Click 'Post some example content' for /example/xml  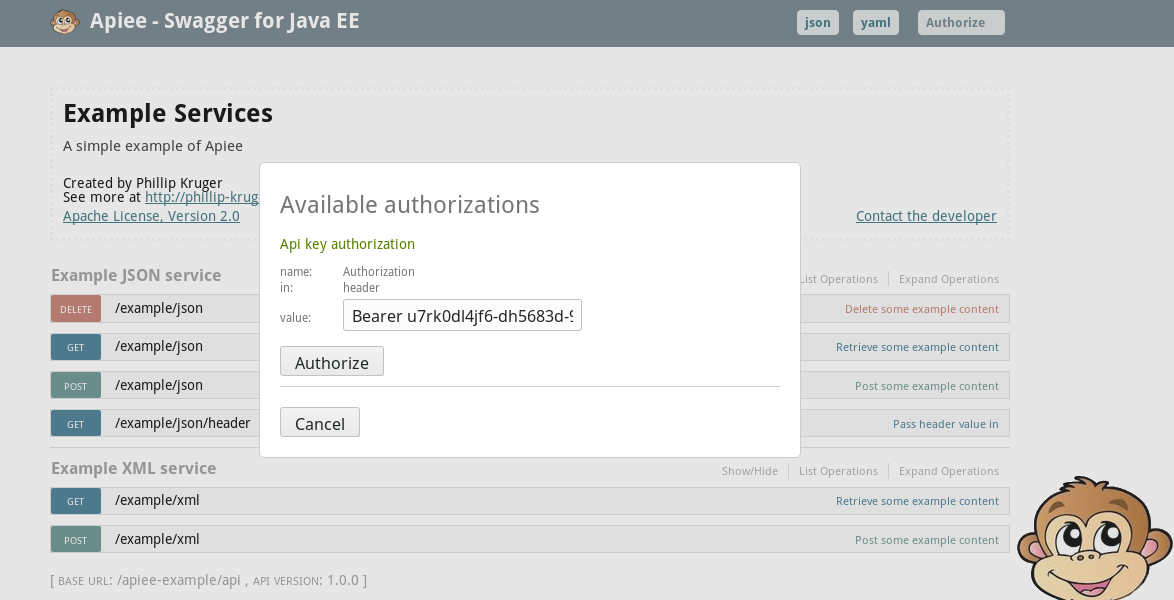pos(927,540)
